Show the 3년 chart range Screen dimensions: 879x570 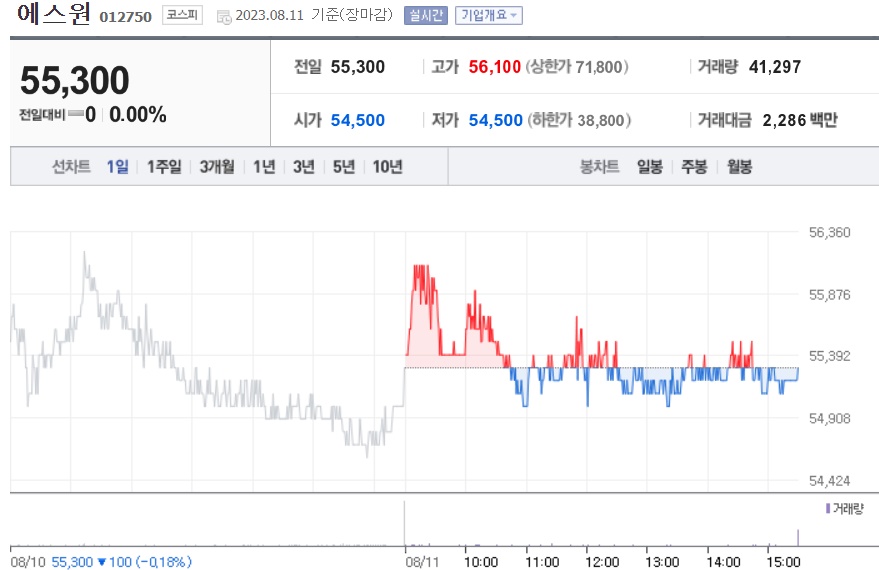[x=304, y=166]
